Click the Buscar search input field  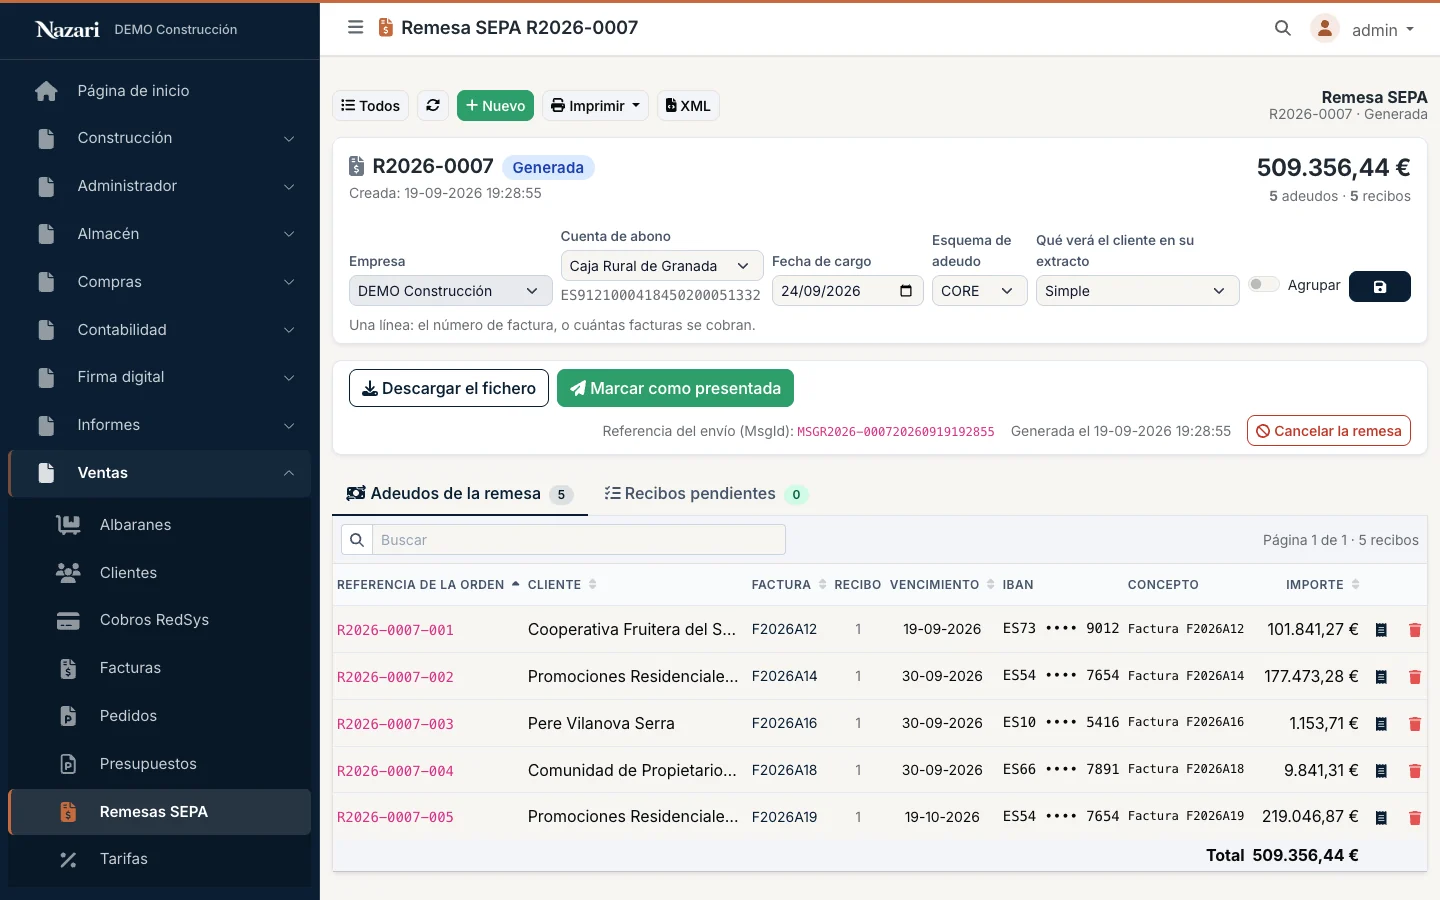tap(578, 540)
